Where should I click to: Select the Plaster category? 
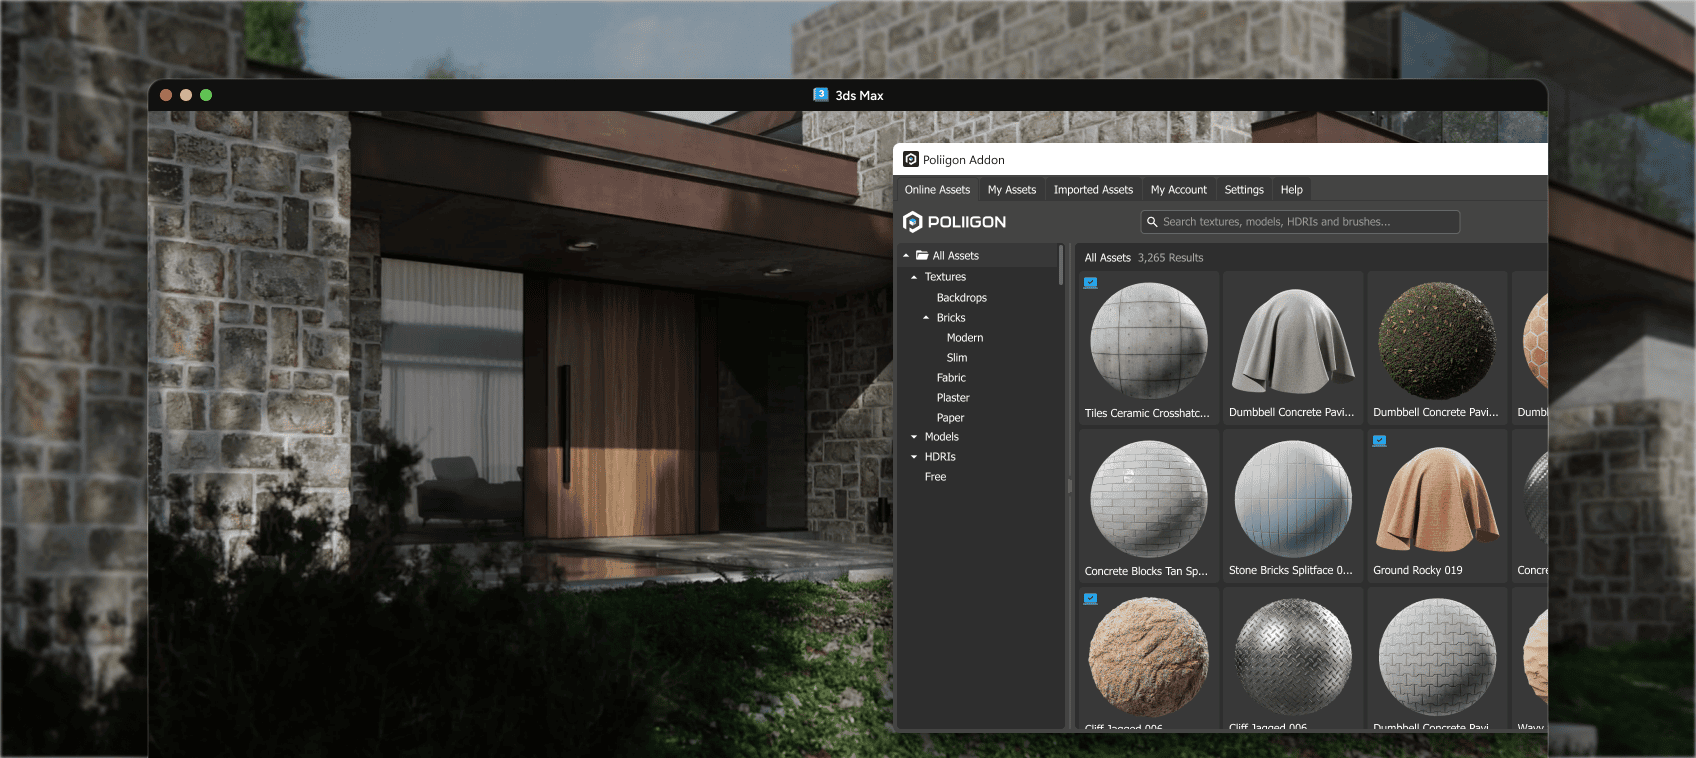point(953,398)
